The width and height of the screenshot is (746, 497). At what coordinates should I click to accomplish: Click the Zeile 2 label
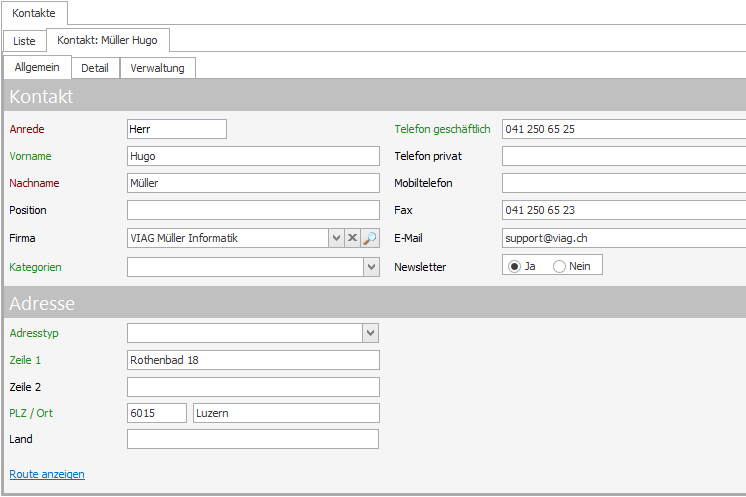(25, 387)
